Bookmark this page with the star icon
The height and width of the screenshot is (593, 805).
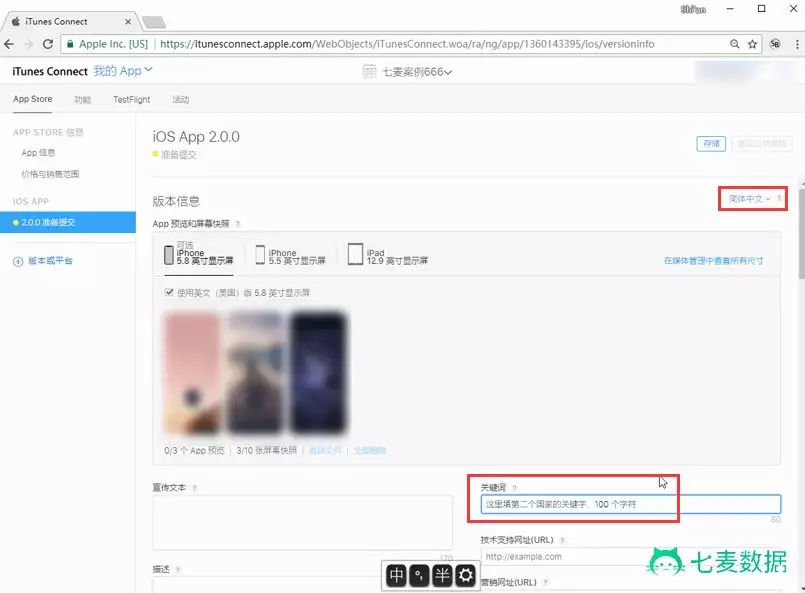pos(752,44)
